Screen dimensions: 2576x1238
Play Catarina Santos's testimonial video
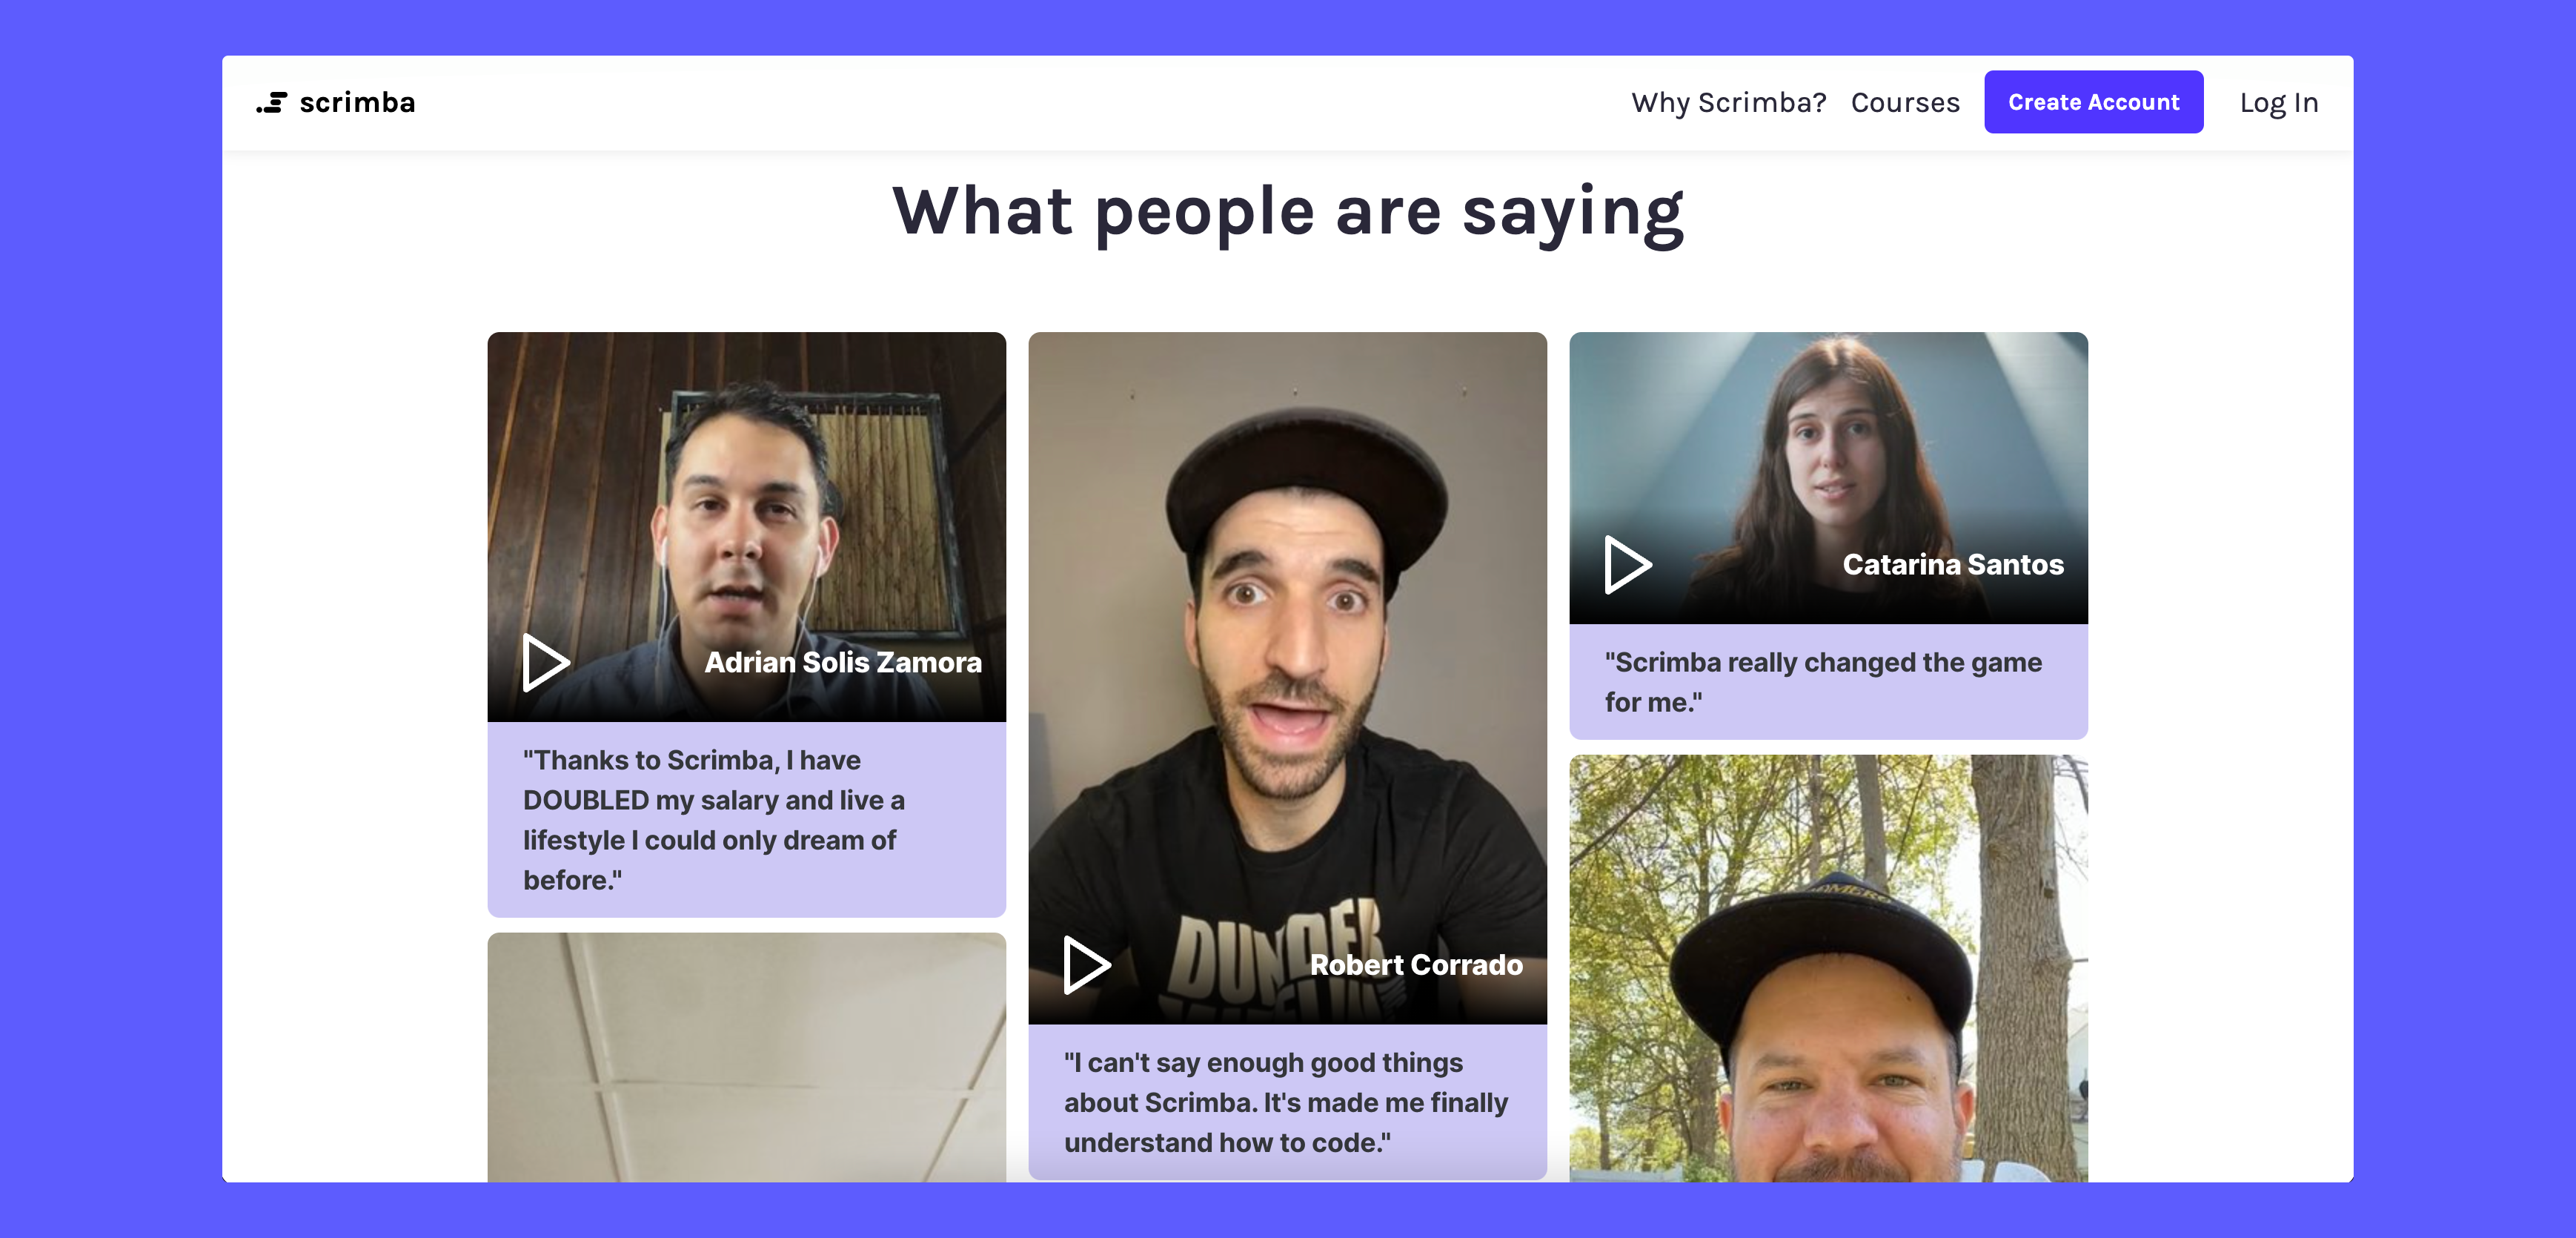pyautogui.click(x=1628, y=565)
